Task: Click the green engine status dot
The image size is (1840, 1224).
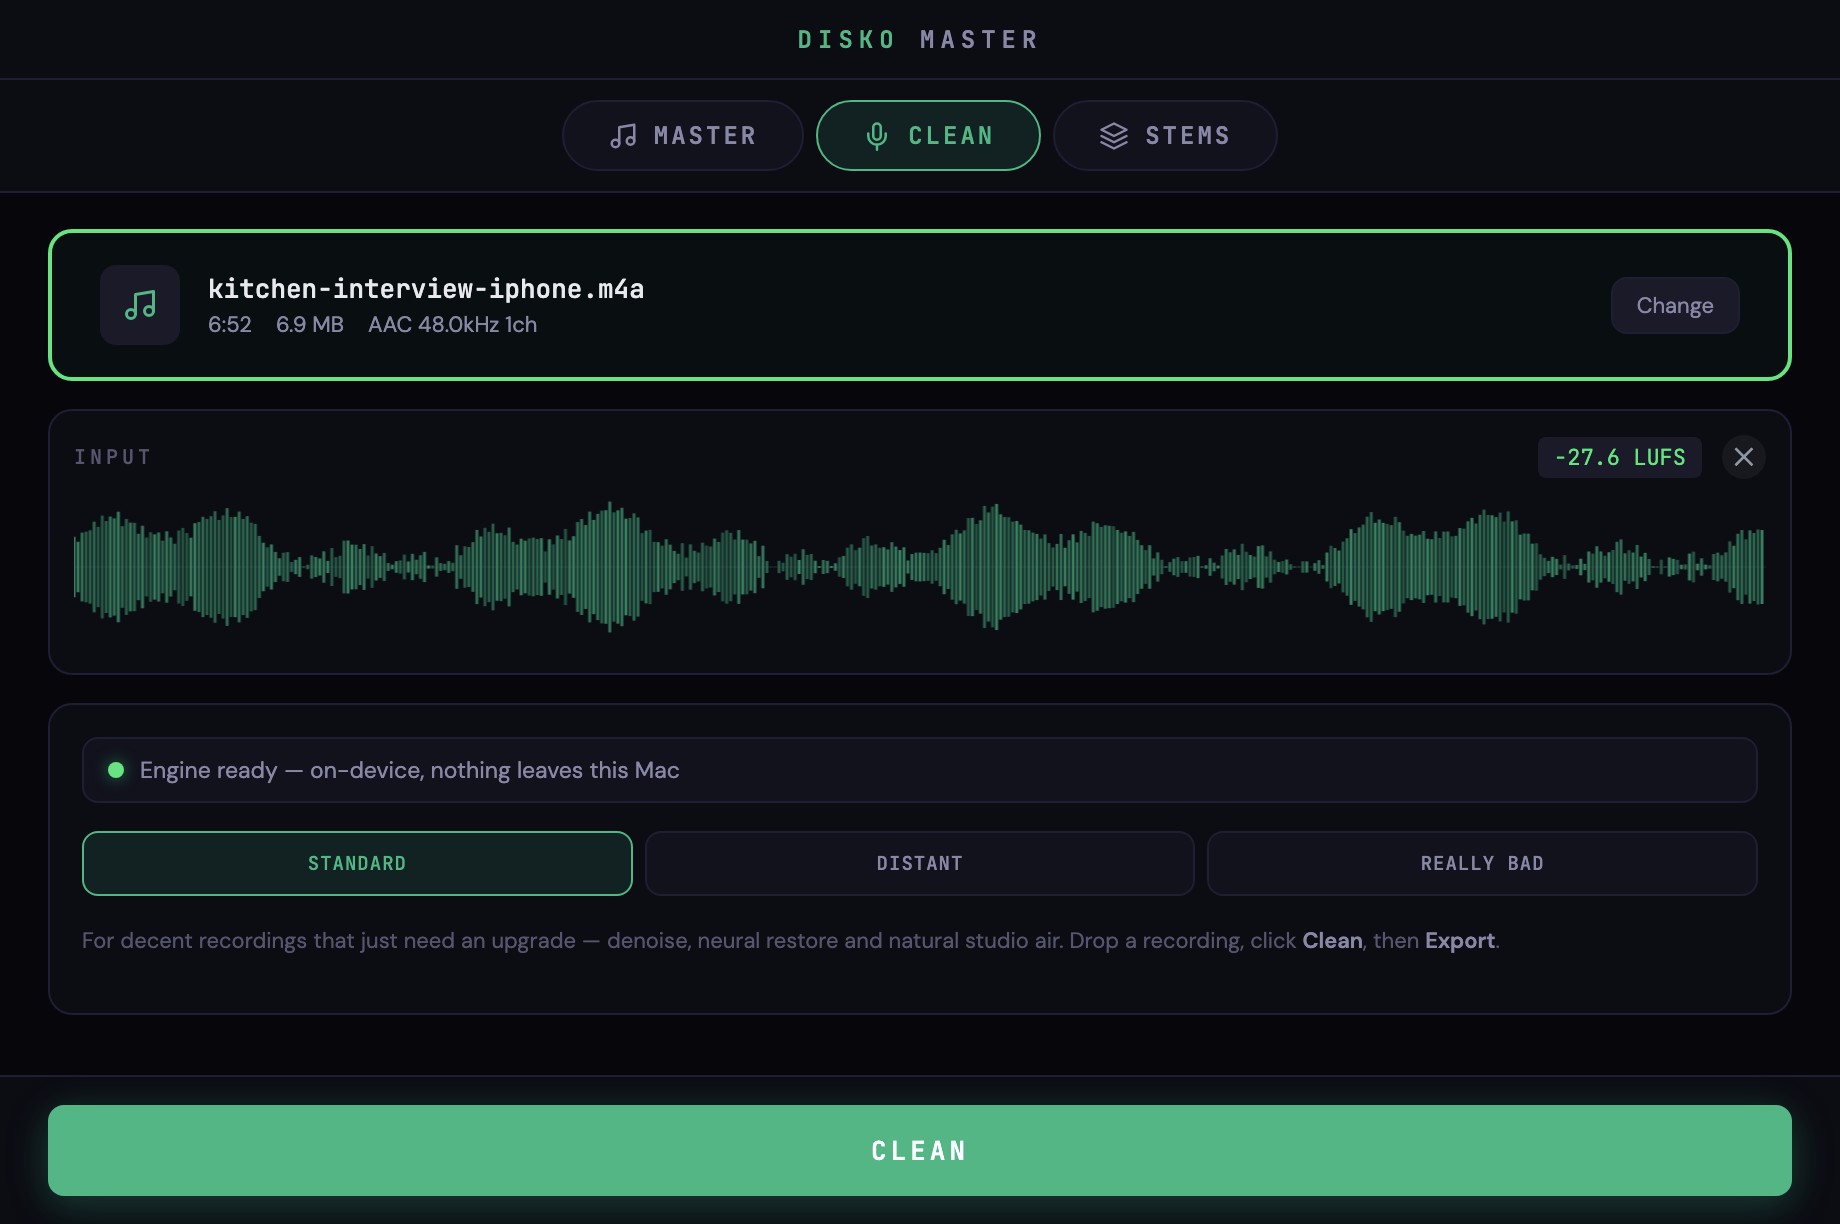Action: 116,770
